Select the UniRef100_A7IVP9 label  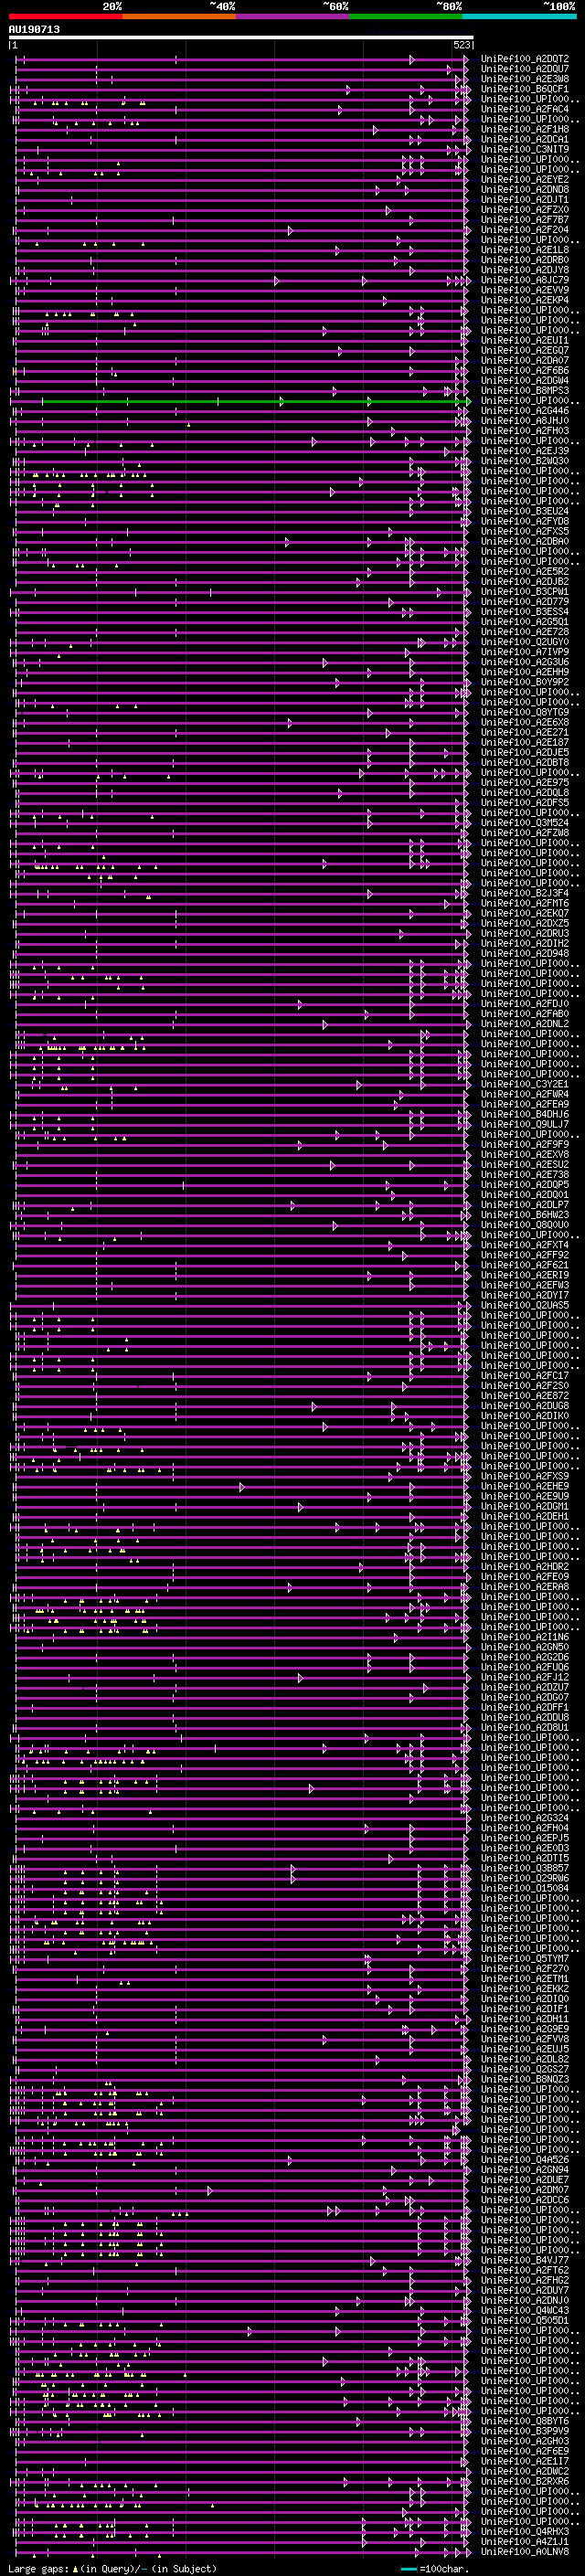[x=524, y=652]
